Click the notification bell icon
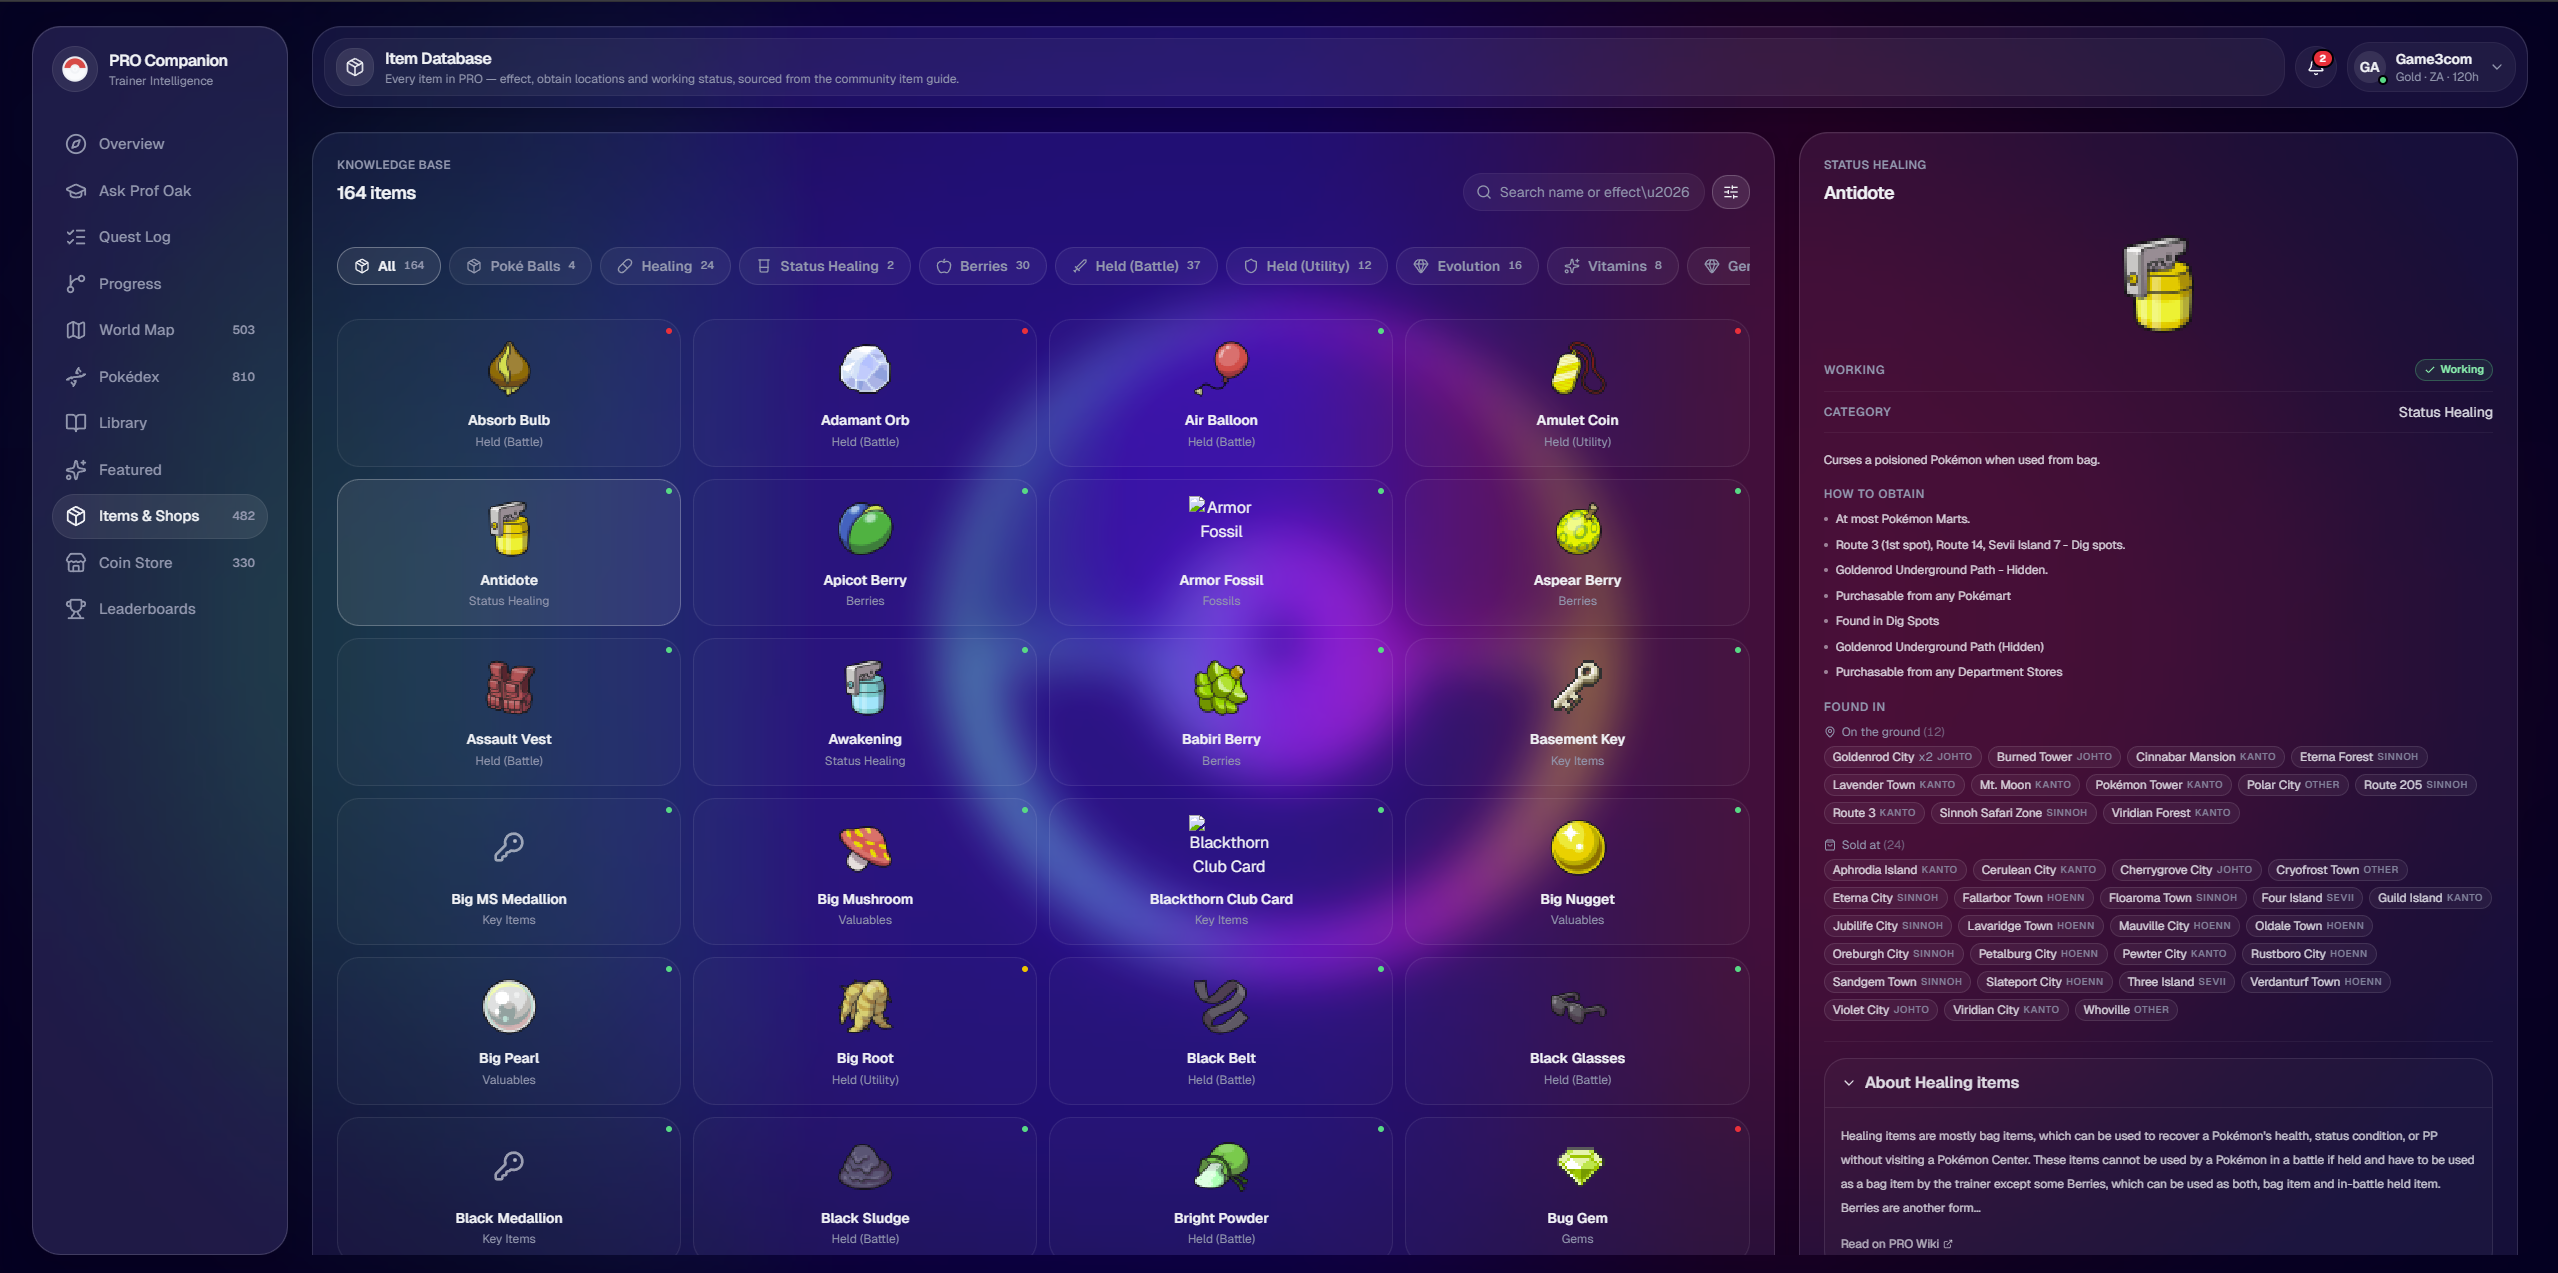 pyautogui.click(x=2315, y=67)
